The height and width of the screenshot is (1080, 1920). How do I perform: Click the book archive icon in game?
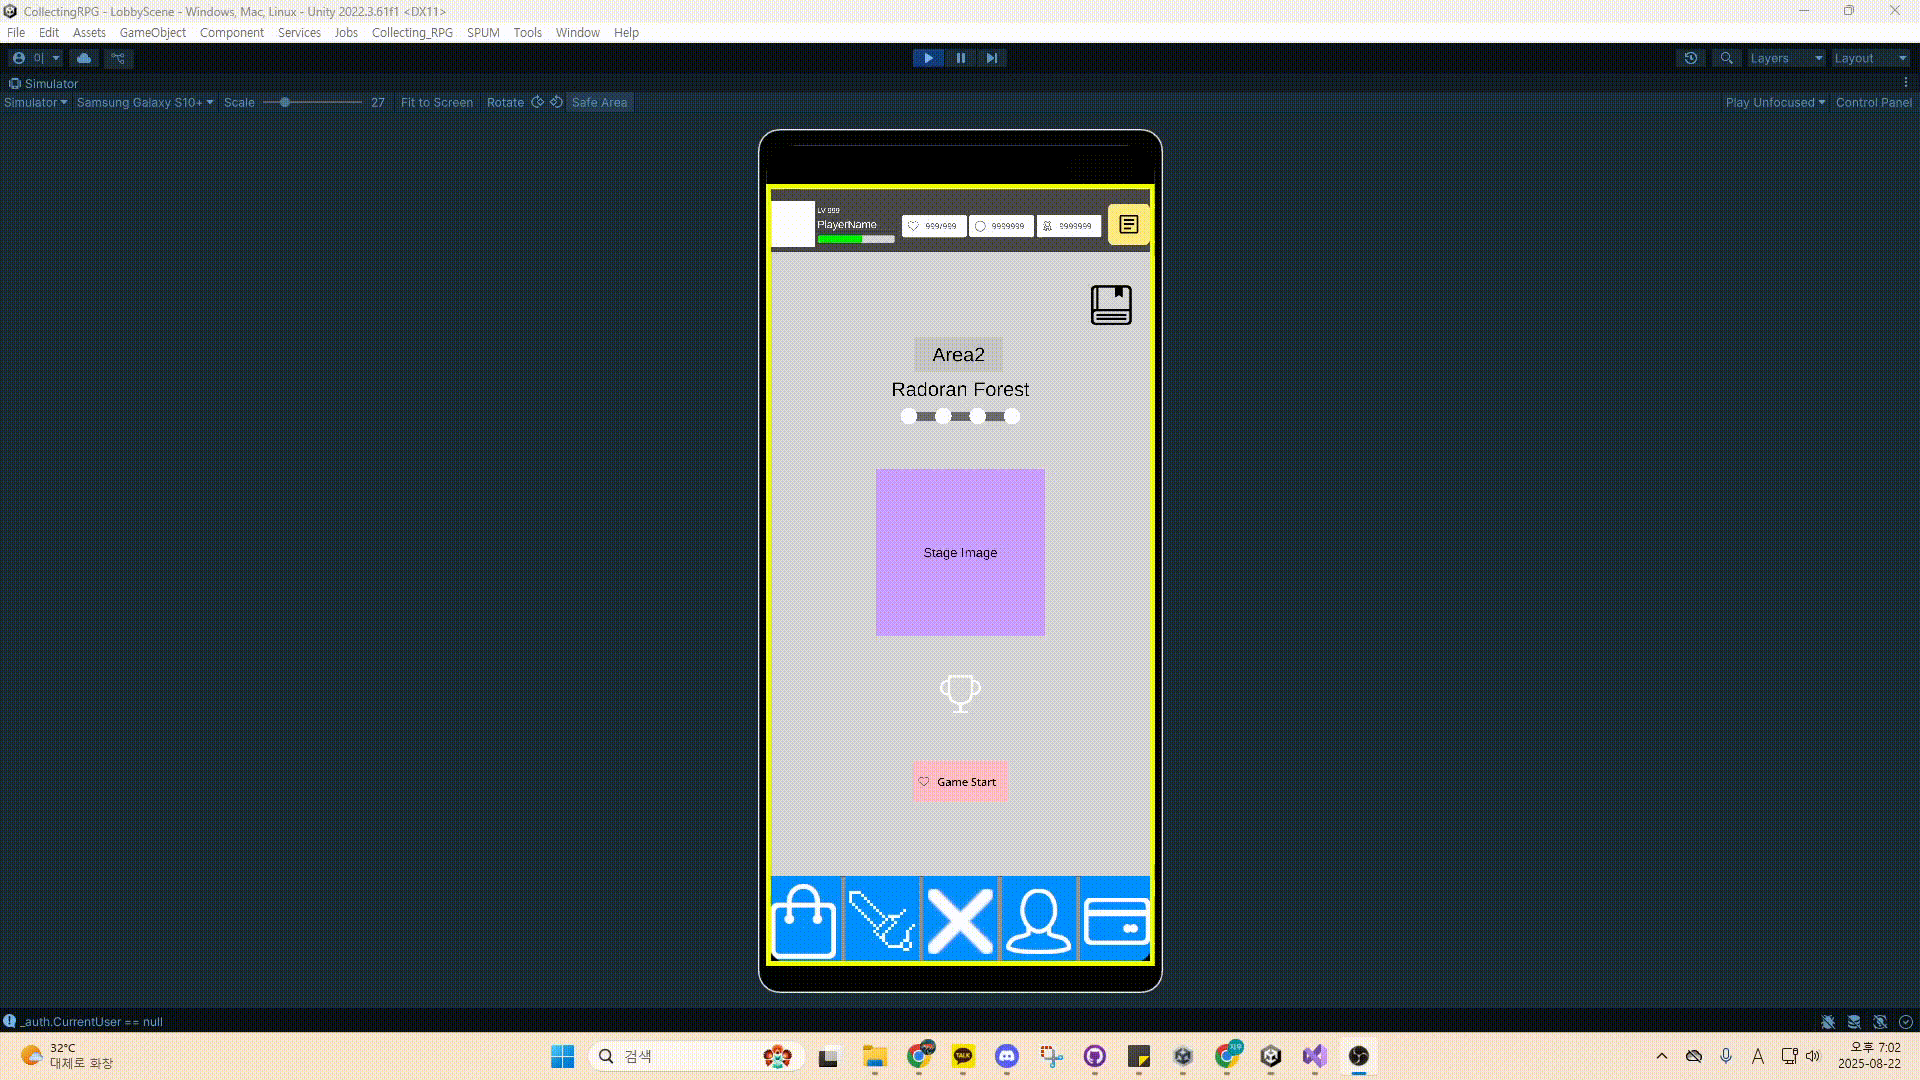1111,305
